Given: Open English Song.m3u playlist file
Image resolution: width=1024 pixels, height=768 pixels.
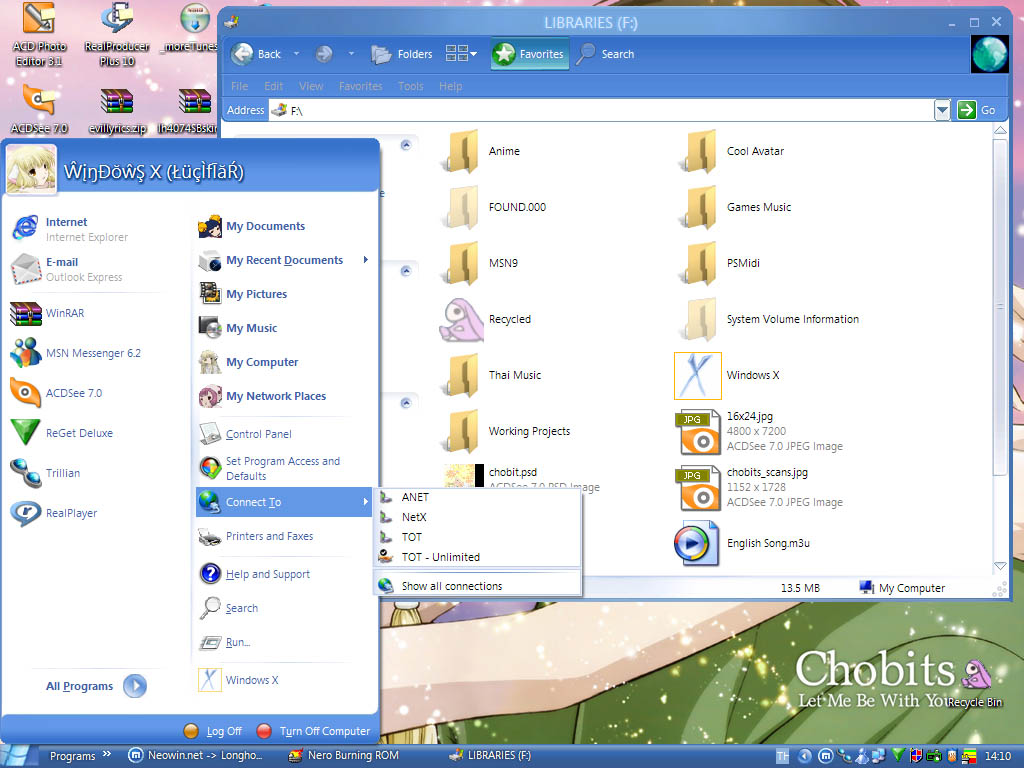Looking at the screenshot, I should click(758, 544).
